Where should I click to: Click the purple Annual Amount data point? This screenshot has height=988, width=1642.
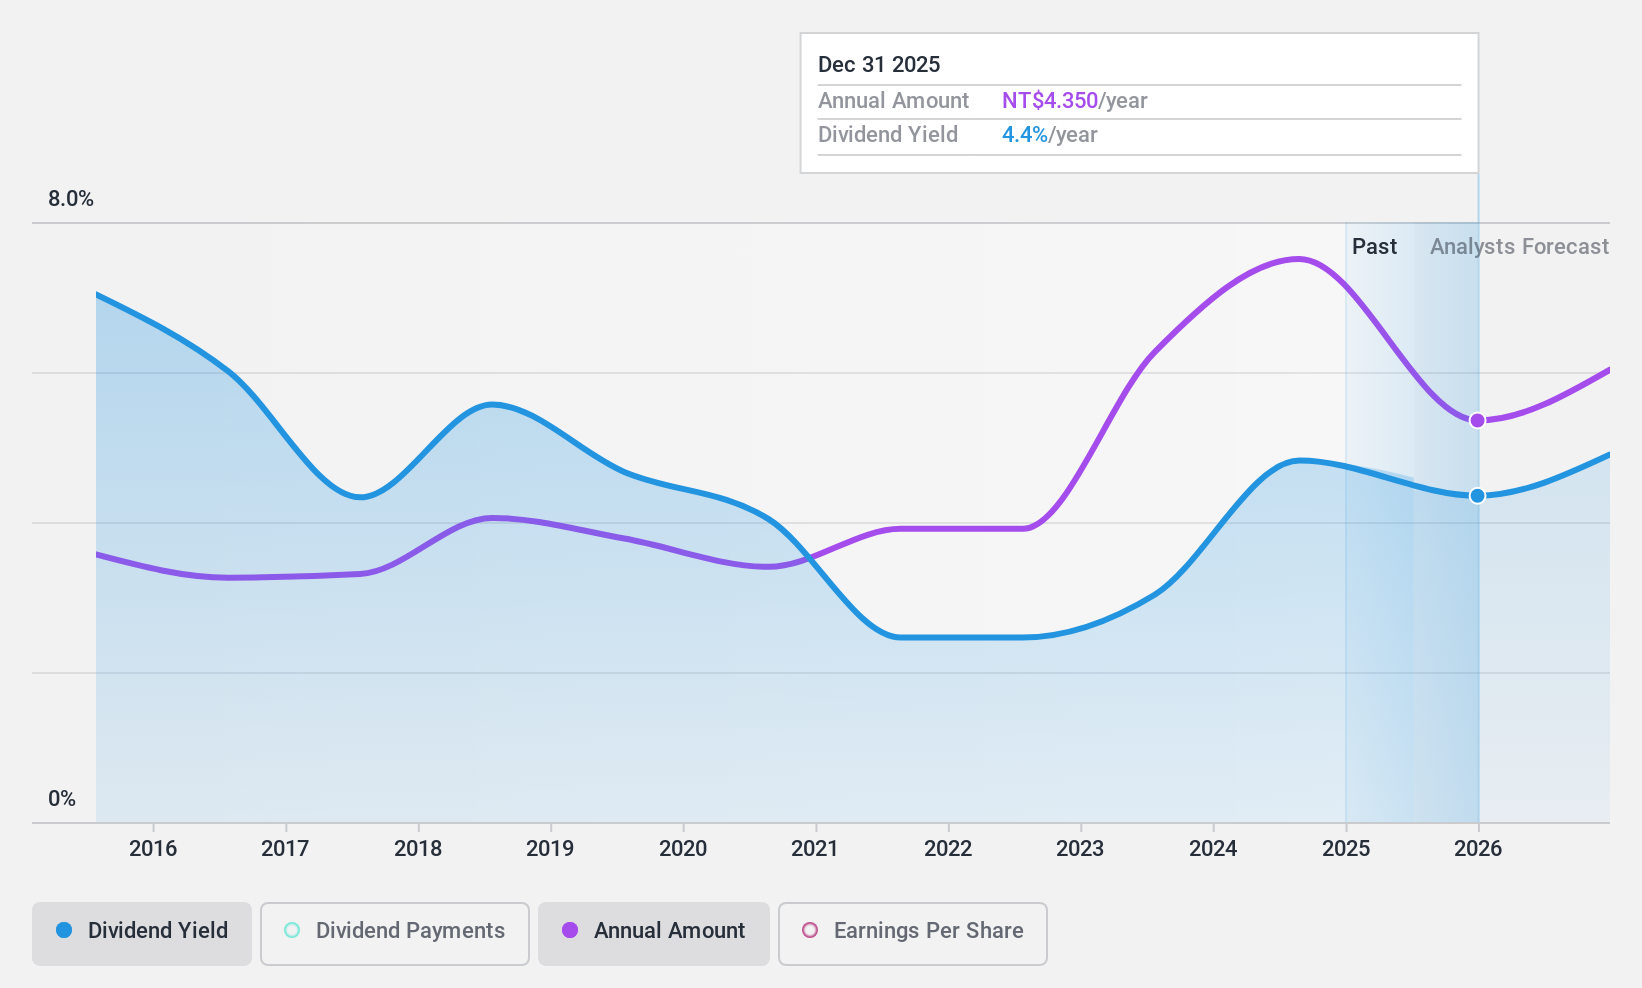(1477, 420)
